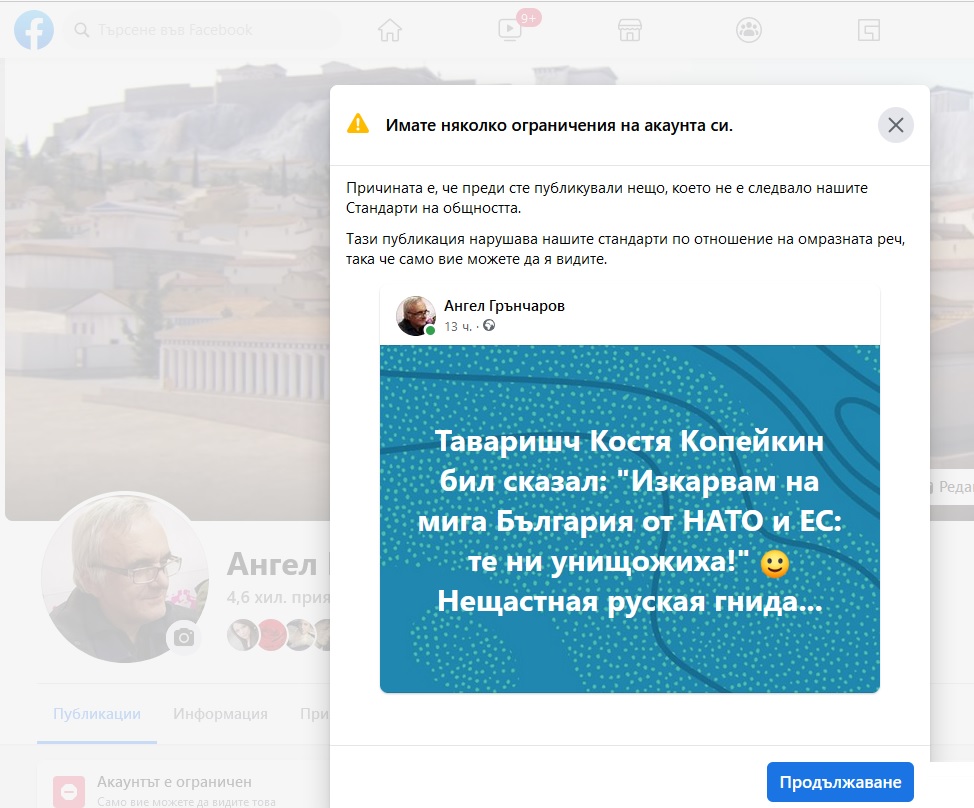Open the Gaming icon in top bar
The width and height of the screenshot is (974, 808).
868,30
